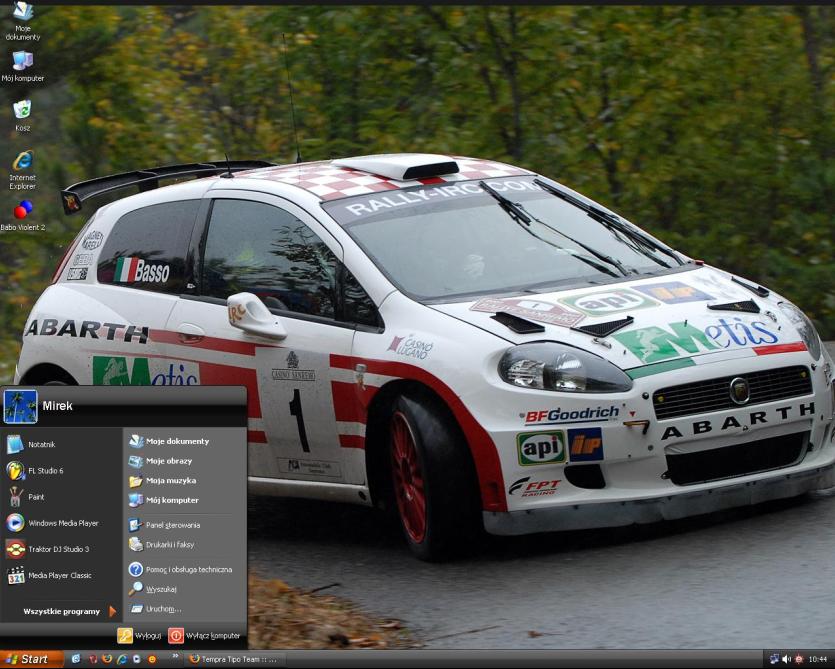This screenshot has height=669, width=835.
Task: Click the Paint brushes cup icon
Action: tap(15, 497)
